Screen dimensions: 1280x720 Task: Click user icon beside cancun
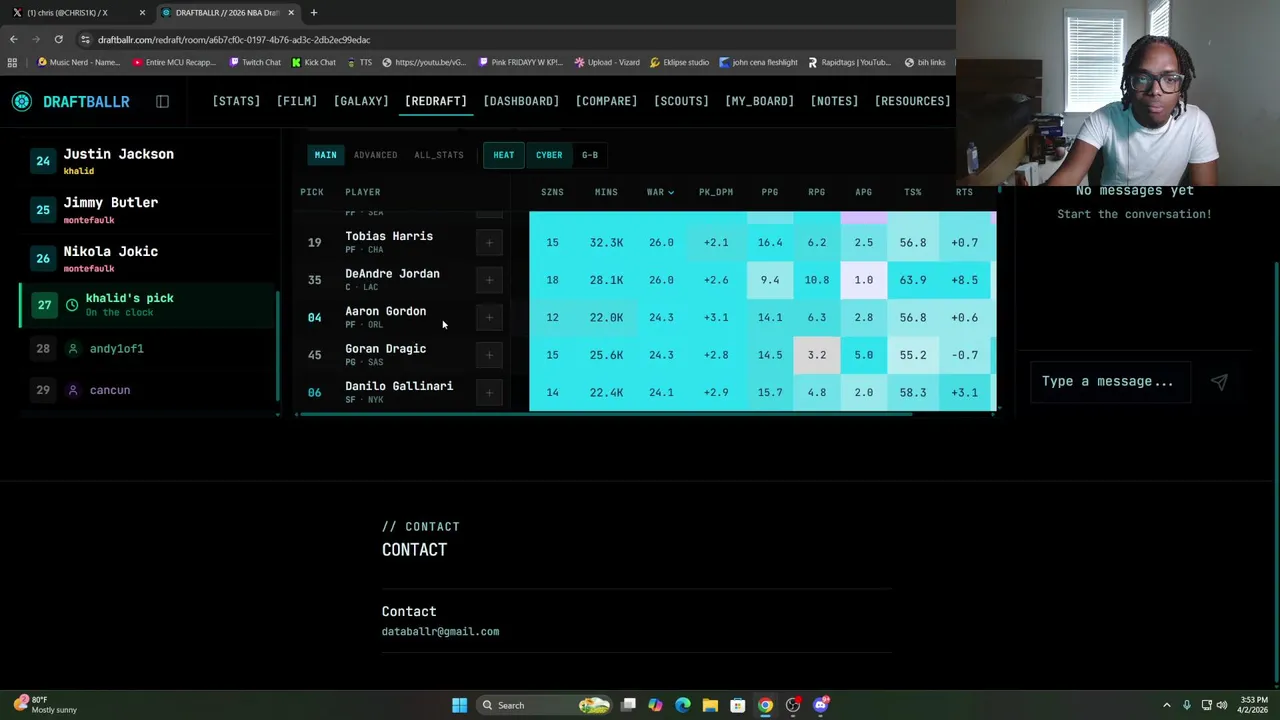click(72, 390)
